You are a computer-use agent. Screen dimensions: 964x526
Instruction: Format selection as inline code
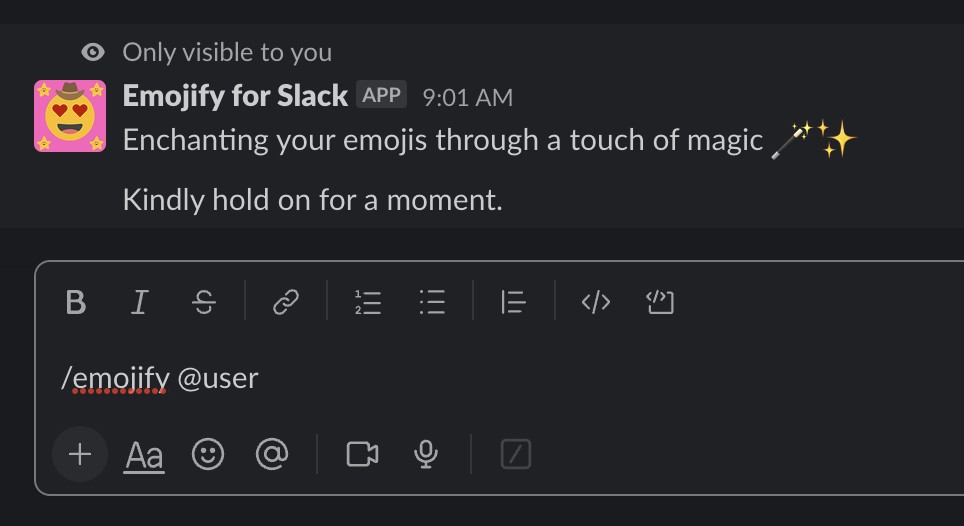(596, 302)
